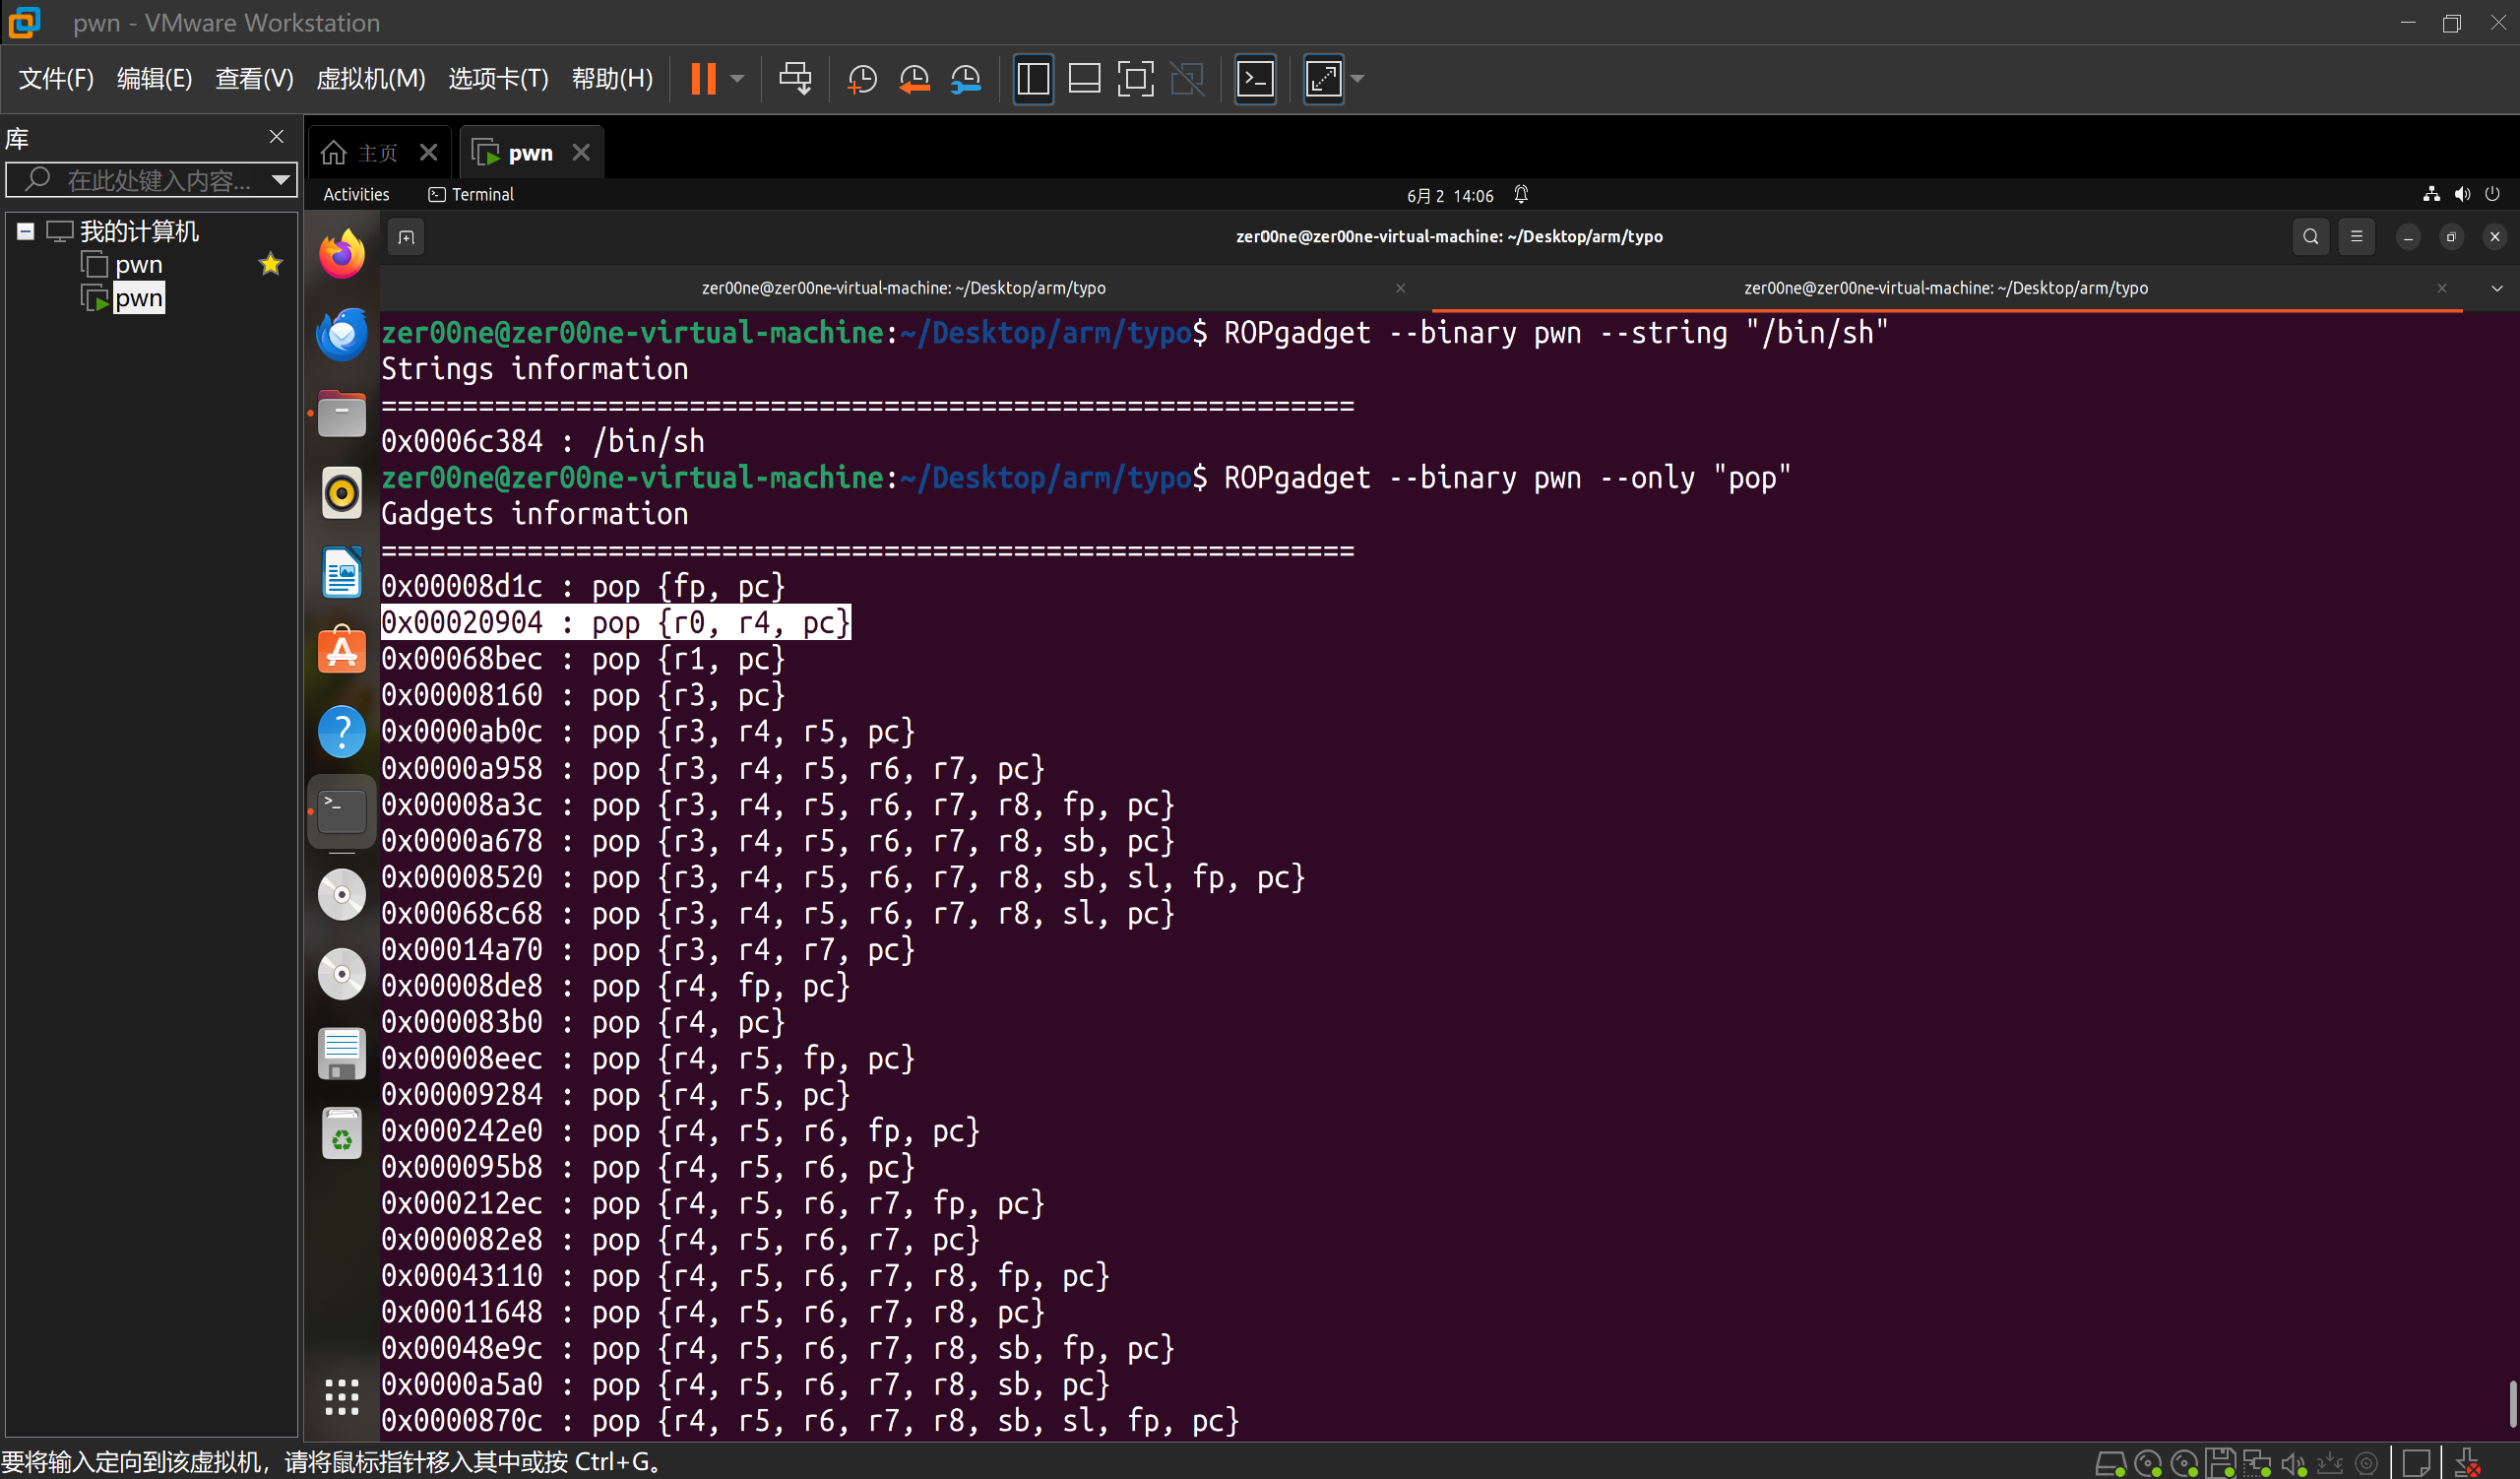Open the floppy disk drive dock icon
The width and height of the screenshot is (2520, 1479).
(x=342, y=1053)
